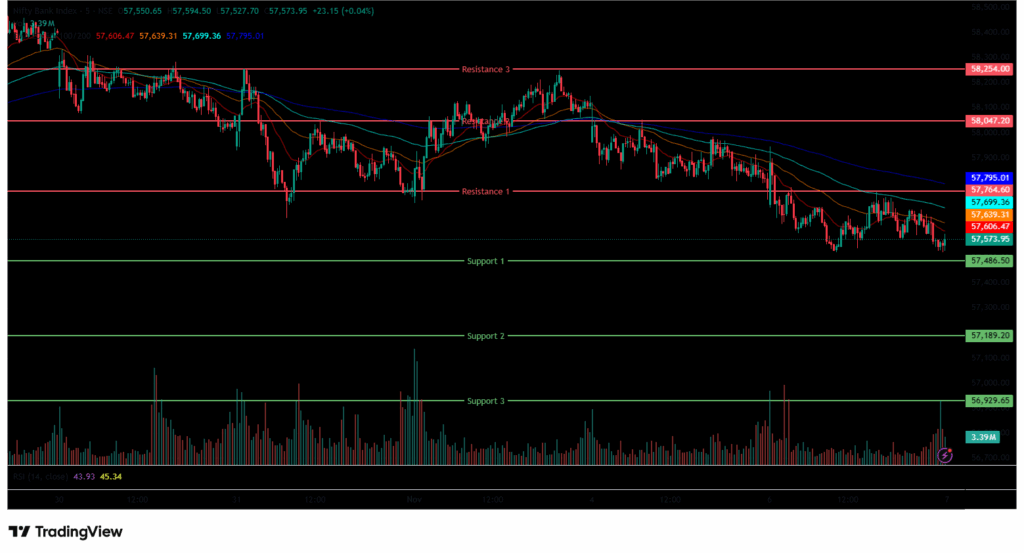
Task: Click the 57,764.60 resistance price tag
Action: point(989,190)
